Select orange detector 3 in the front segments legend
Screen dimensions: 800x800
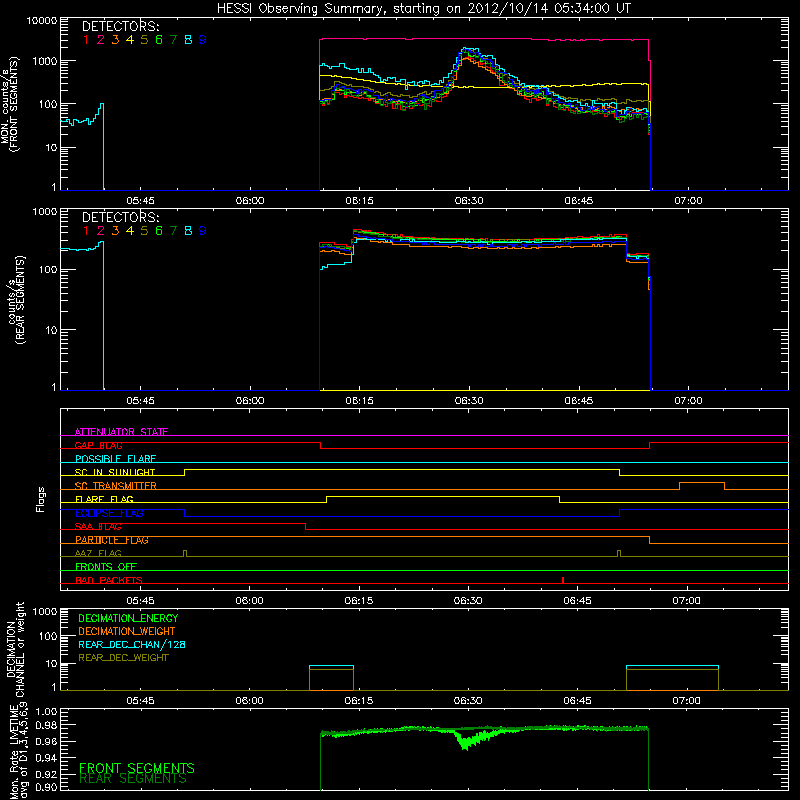[x=115, y=40]
